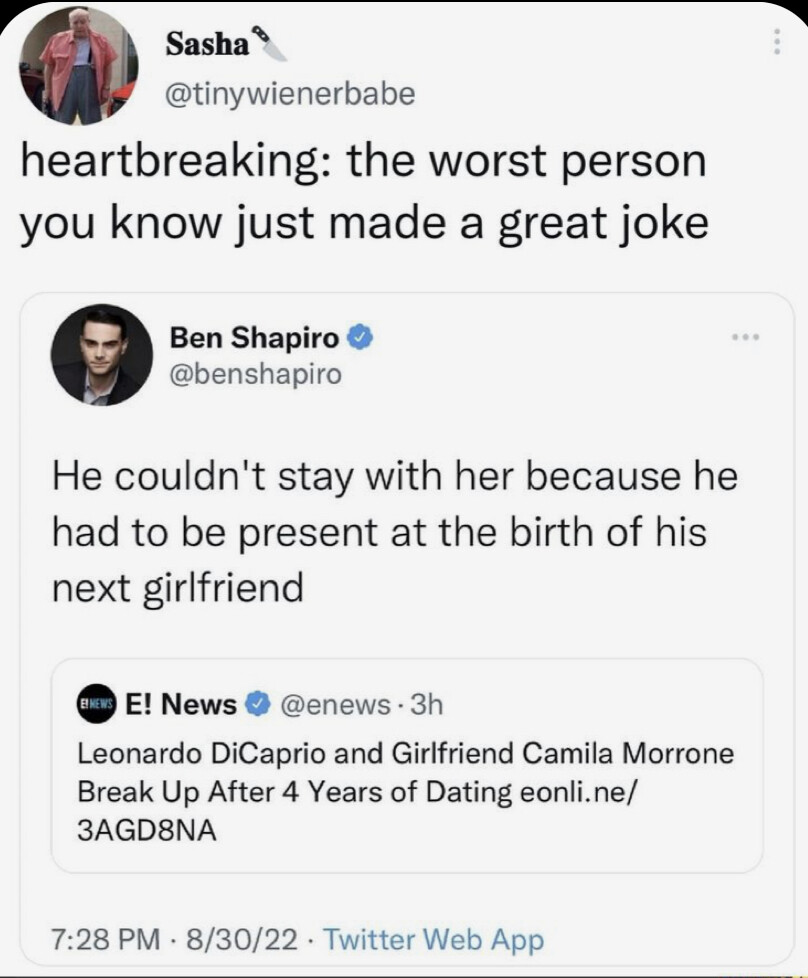Open the Twitter Web App source link
Image resolution: width=808 pixels, height=978 pixels.
click(434, 939)
